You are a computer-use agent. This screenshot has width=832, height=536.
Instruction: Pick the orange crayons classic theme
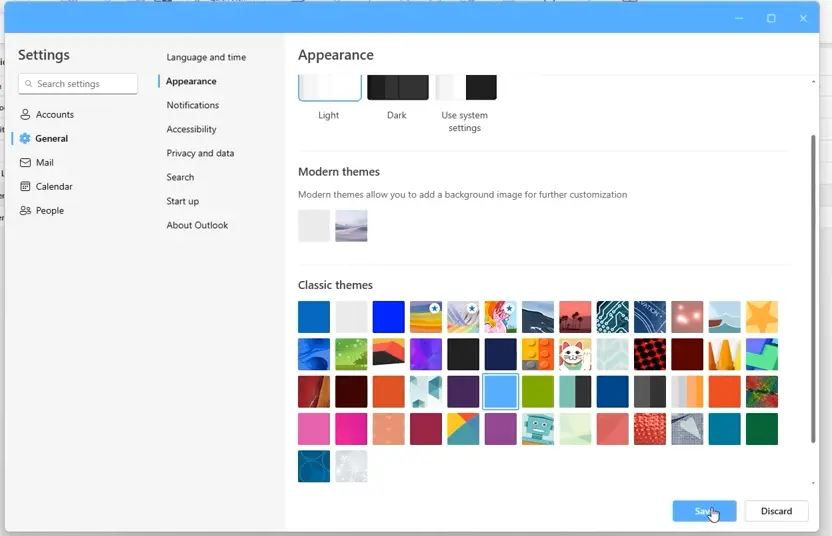(x=724, y=354)
